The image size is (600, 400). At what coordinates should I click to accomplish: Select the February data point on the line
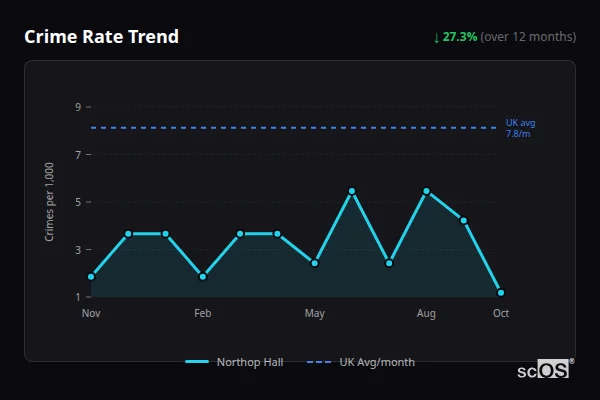tap(203, 277)
